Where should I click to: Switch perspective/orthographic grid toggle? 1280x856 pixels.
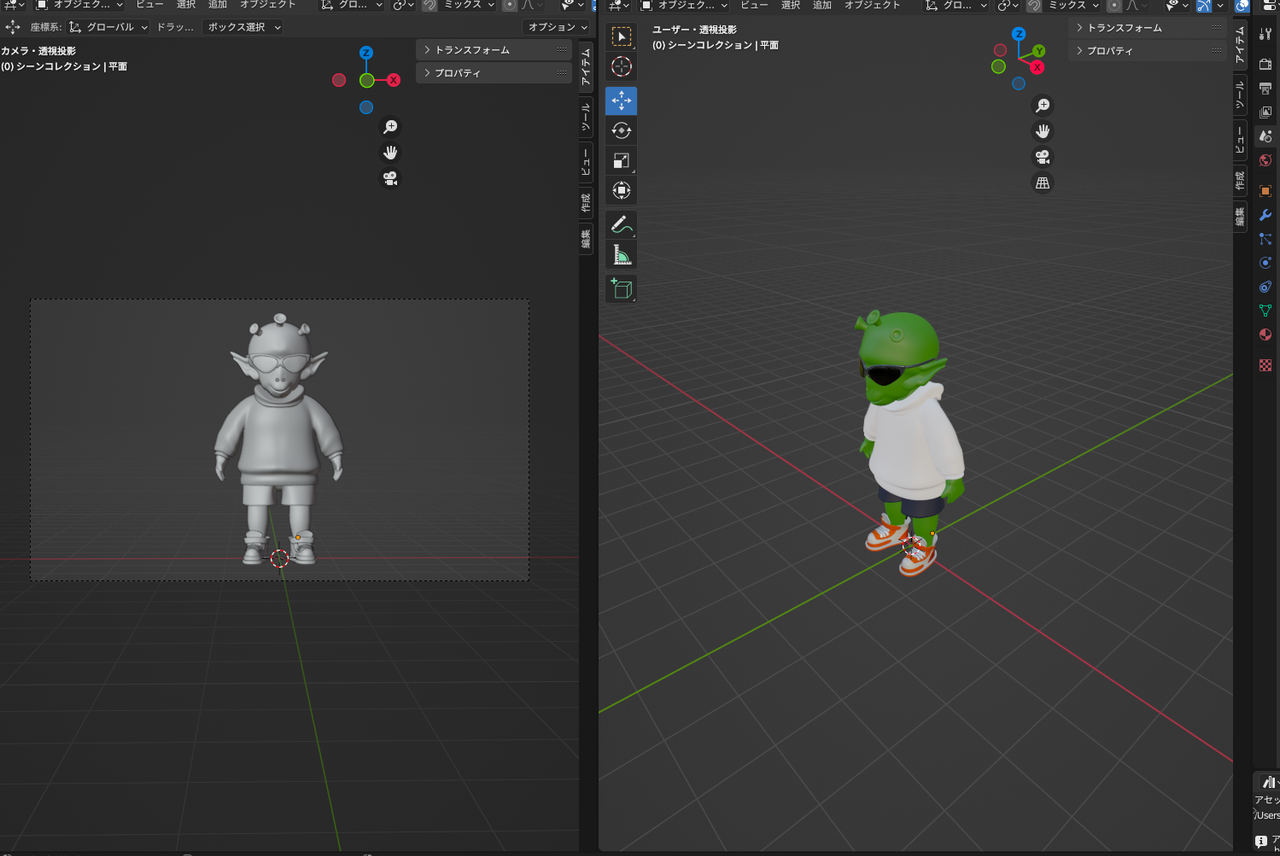click(x=1042, y=183)
